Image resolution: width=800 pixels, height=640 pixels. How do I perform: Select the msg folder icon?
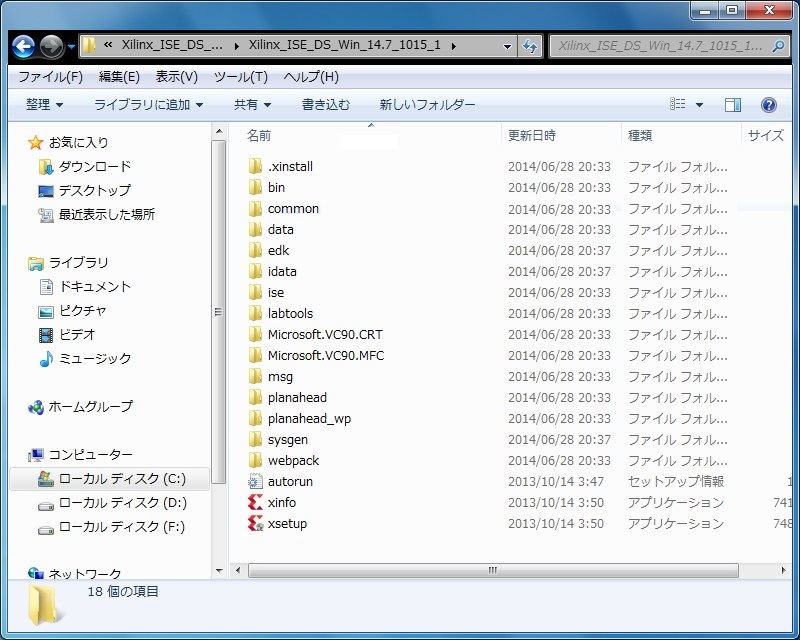[x=255, y=376]
